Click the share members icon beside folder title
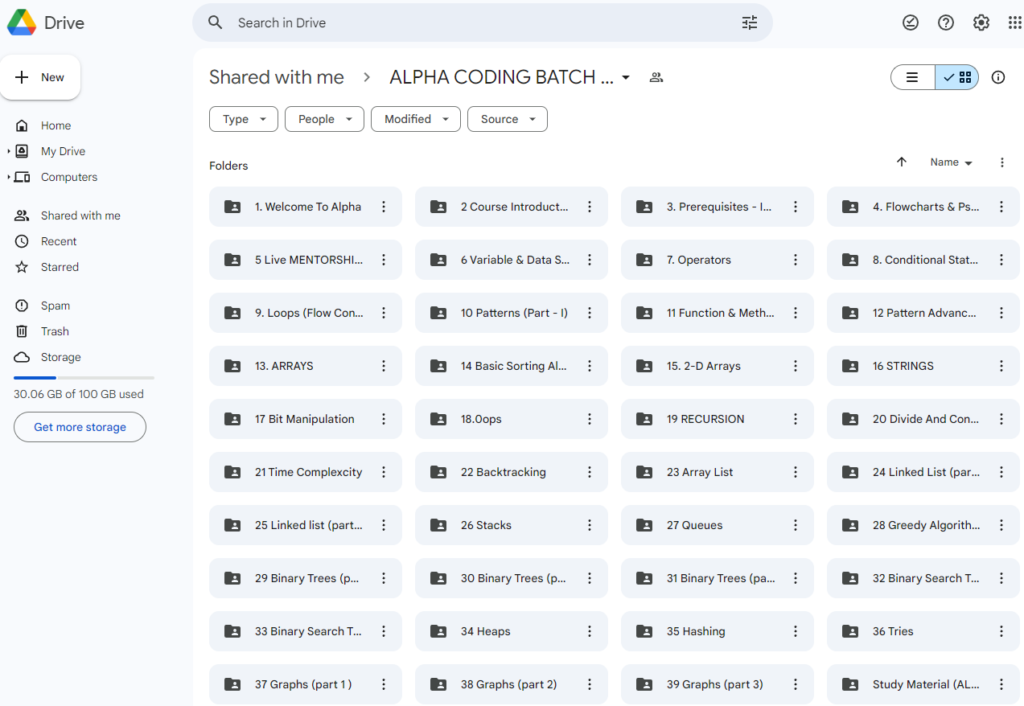Screen dimensions: 1024x706 (x=656, y=77)
